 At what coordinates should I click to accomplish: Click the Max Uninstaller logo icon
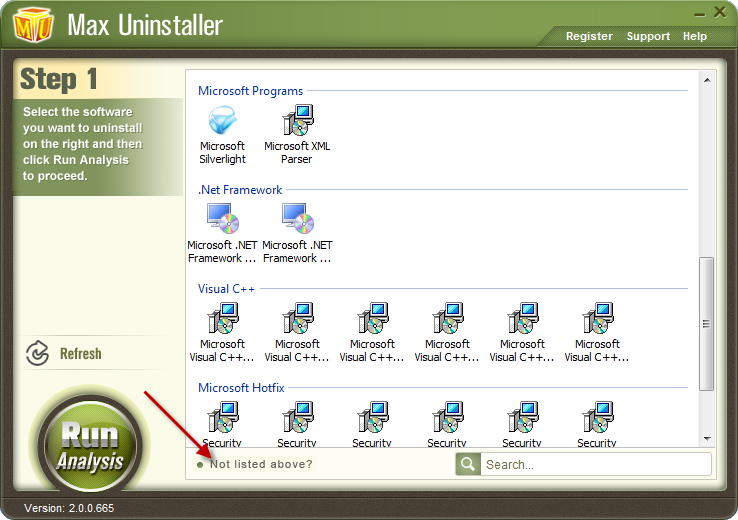[x=33, y=25]
